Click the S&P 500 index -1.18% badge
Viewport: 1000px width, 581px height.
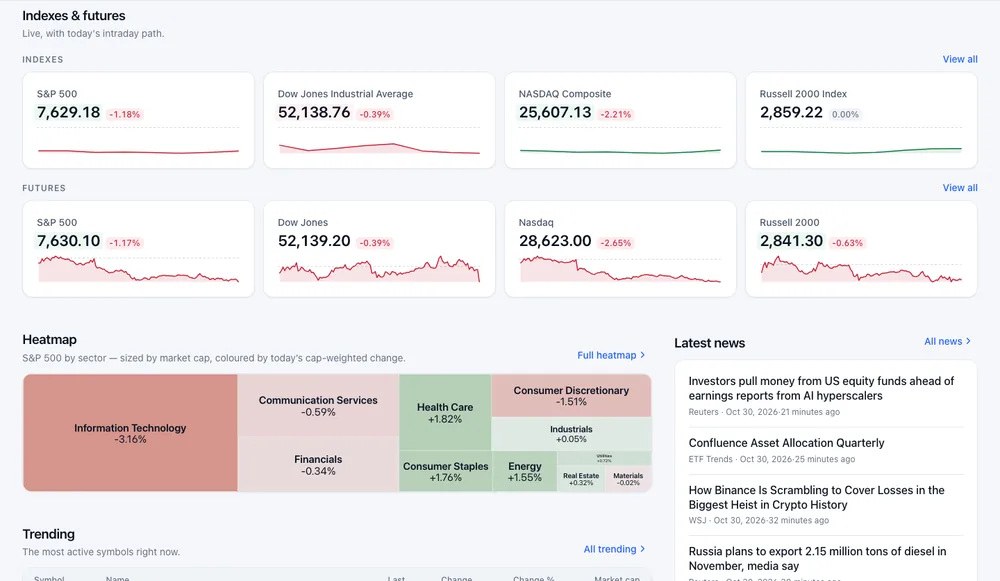coord(124,114)
